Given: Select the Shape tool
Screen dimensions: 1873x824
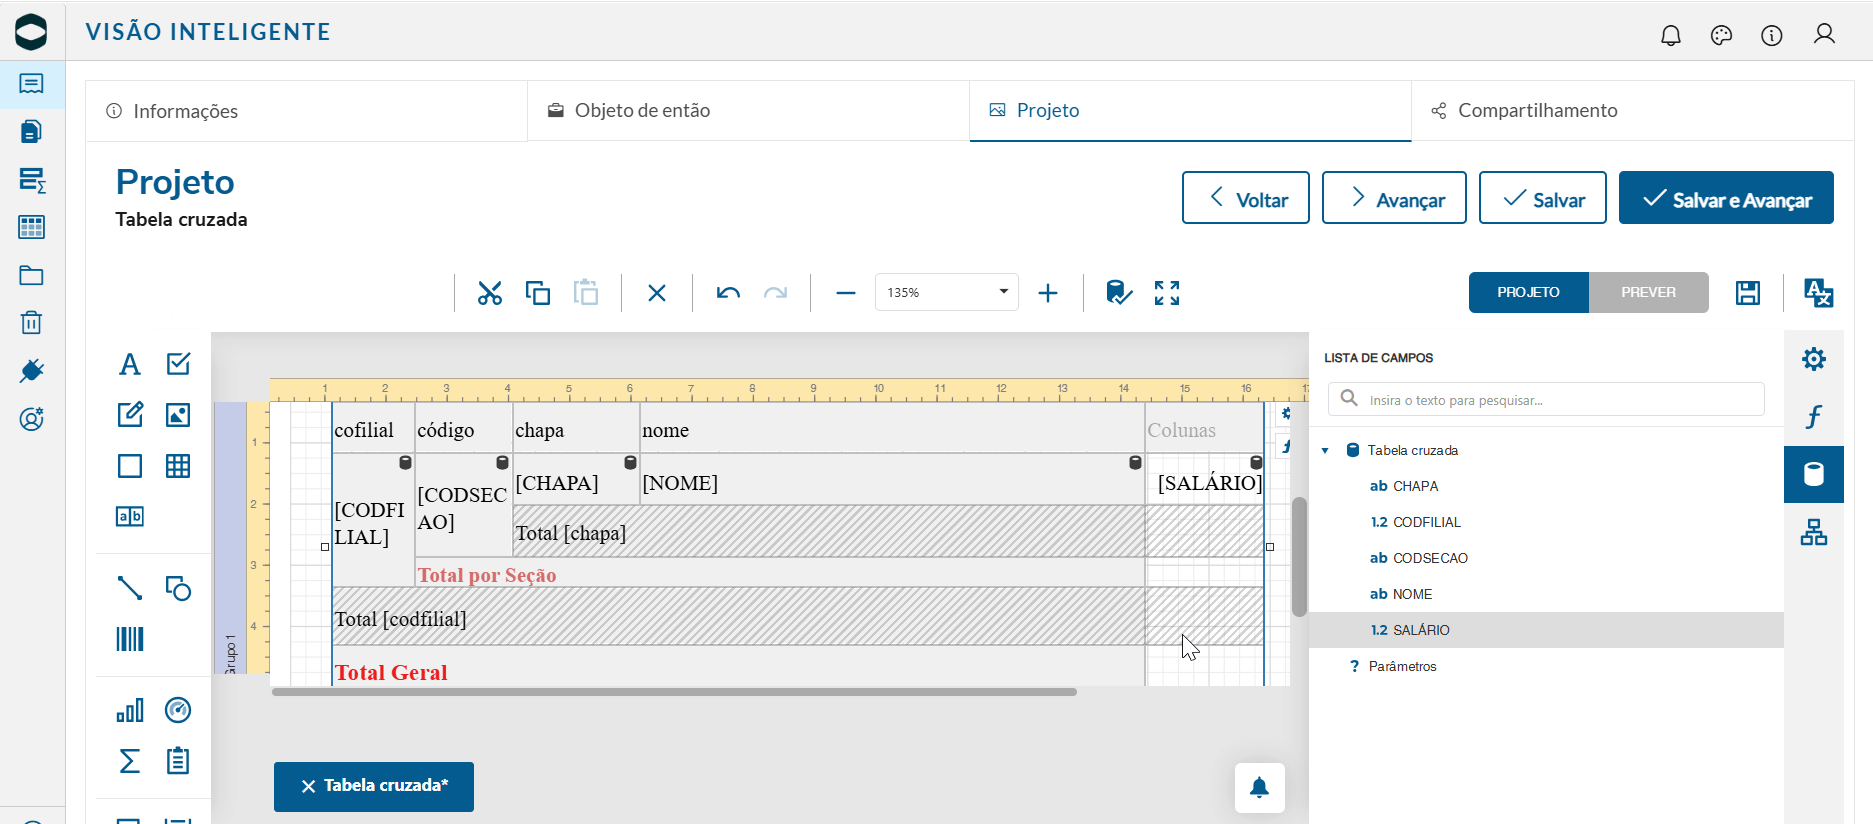Looking at the screenshot, I should (x=178, y=588).
